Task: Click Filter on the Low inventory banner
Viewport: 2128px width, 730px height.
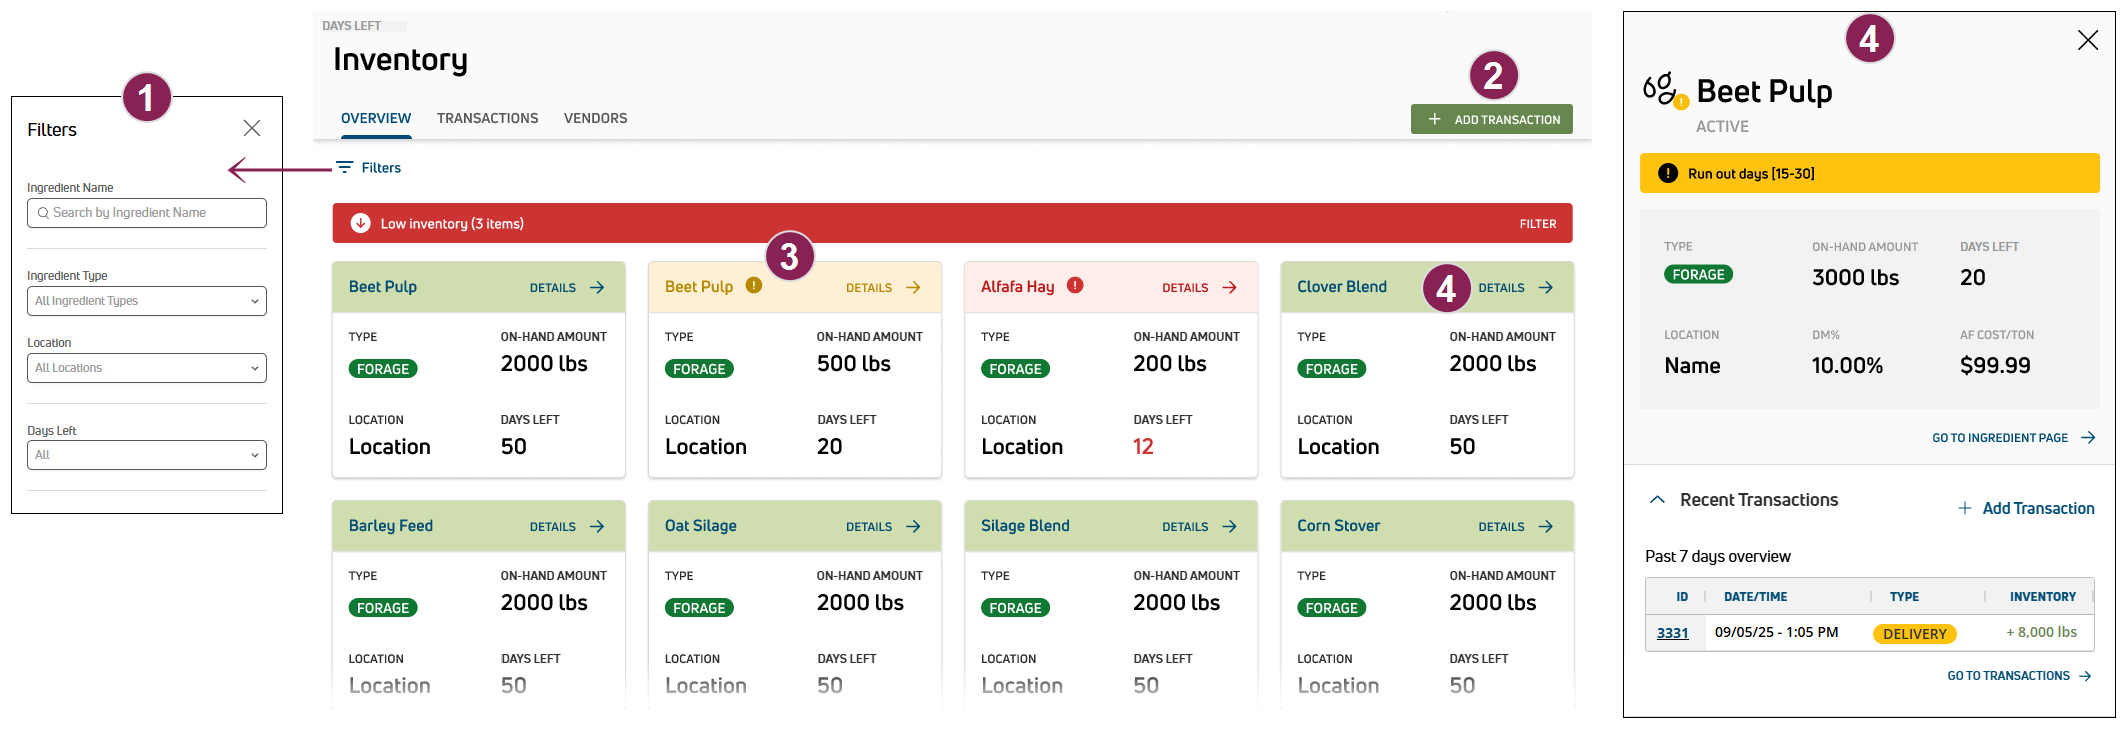Action: click(x=1537, y=224)
